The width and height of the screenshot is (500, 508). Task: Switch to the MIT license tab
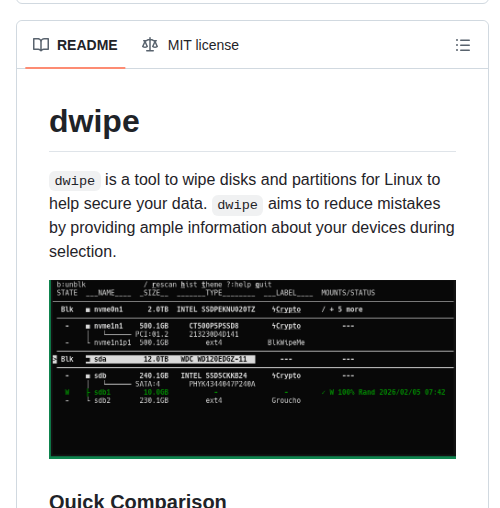click(190, 45)
